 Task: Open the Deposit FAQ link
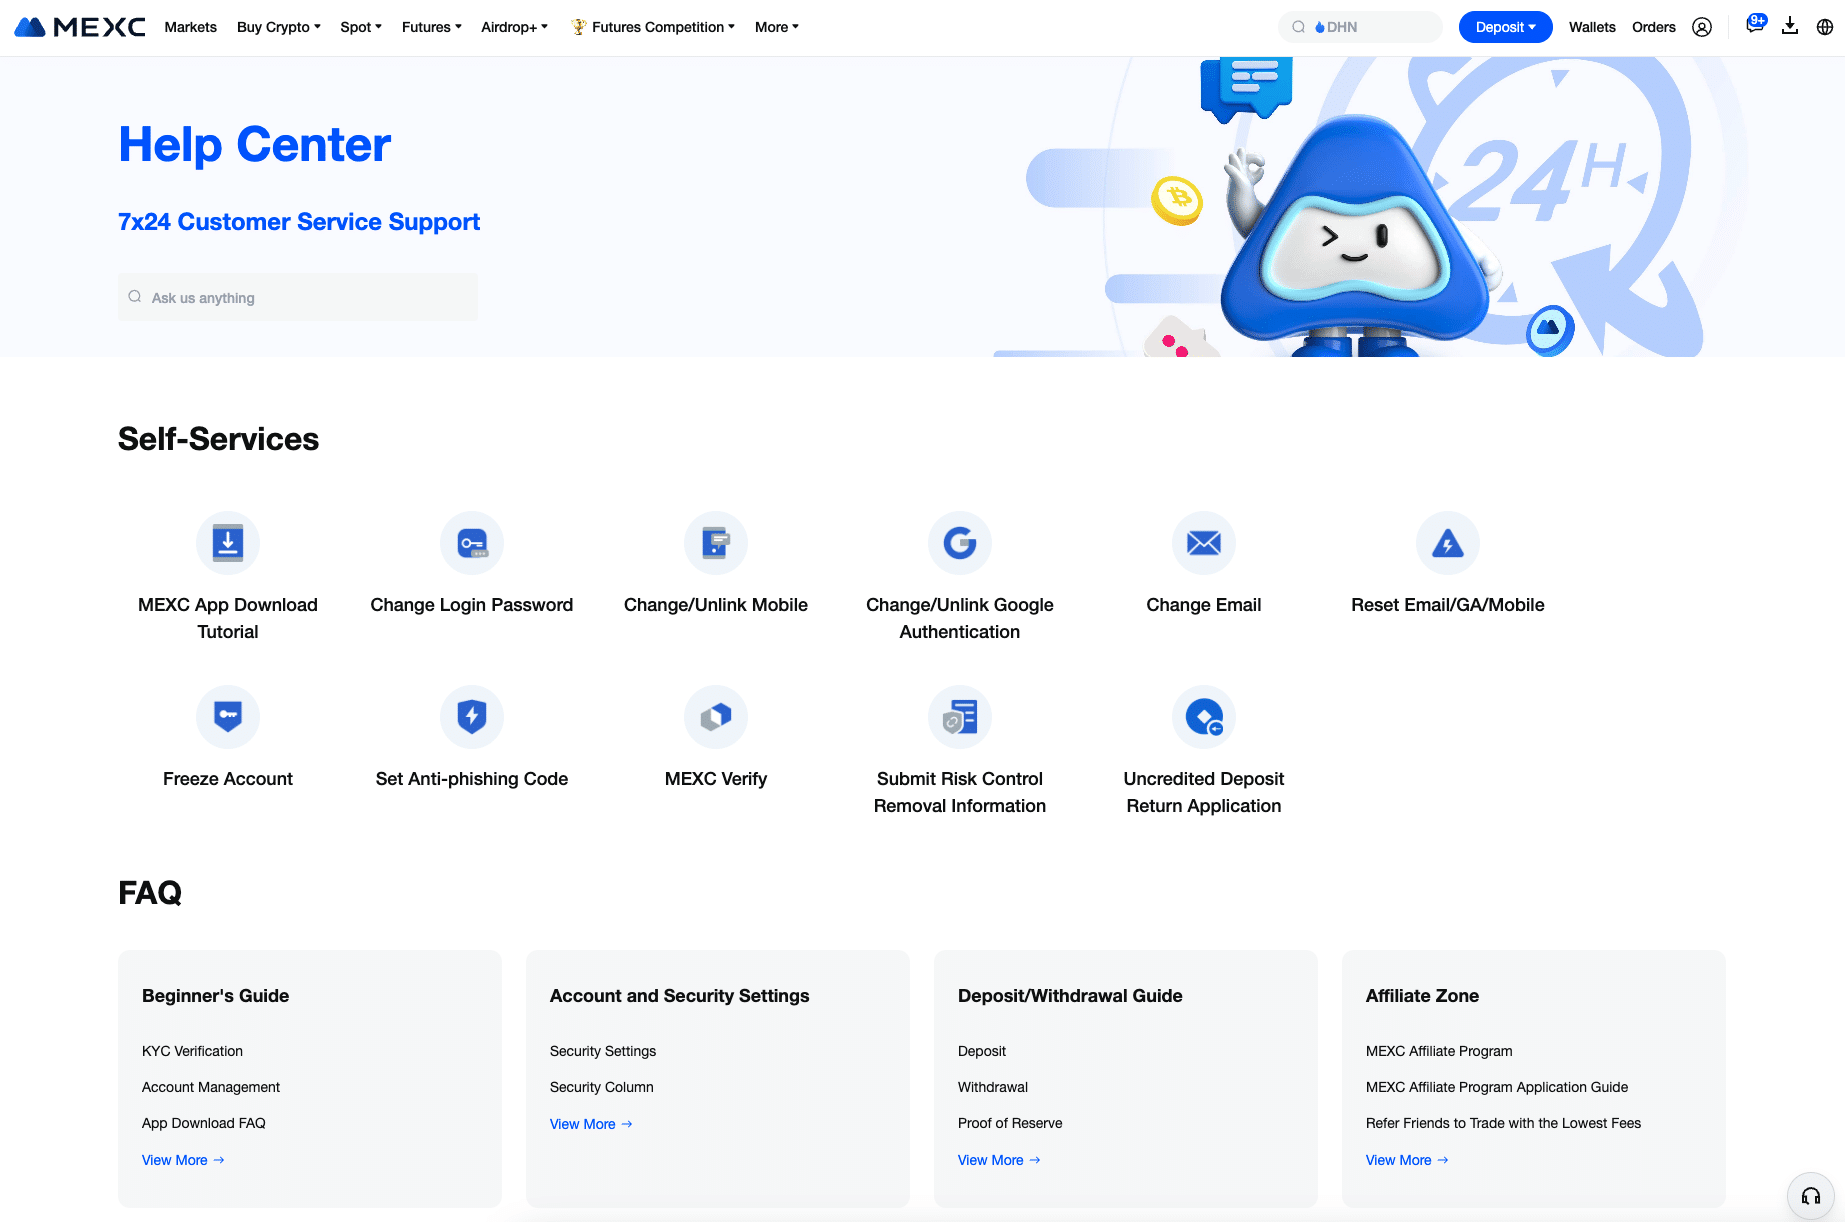tap(982, 1051)
